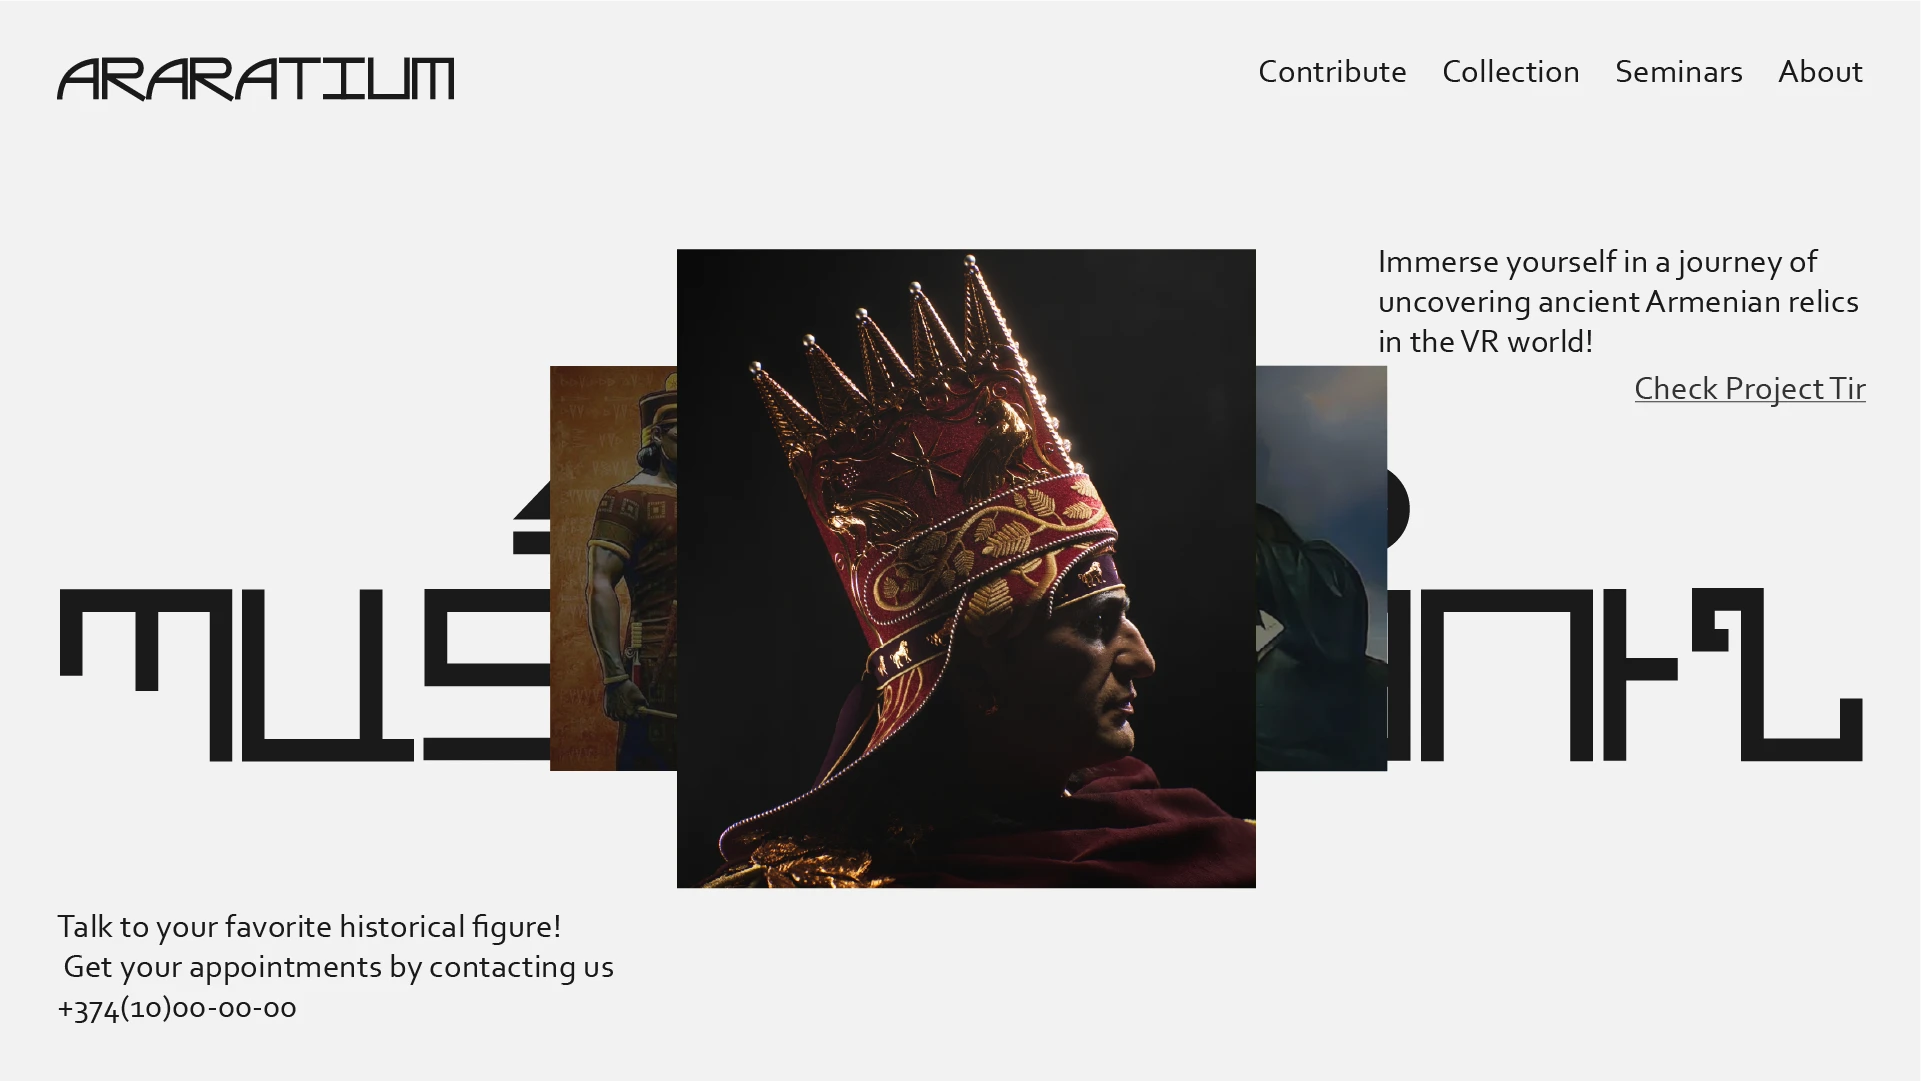Screen dimensions: 1921x1081
Task: Click the black triangle shape above left image
Action: (x=531, y=518)
